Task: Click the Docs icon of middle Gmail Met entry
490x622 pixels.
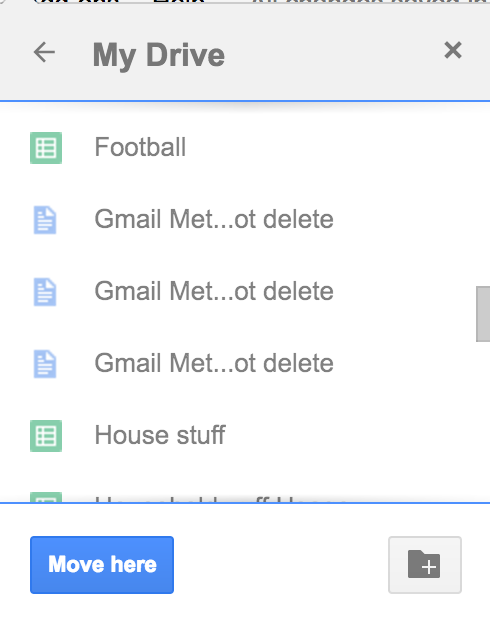Action: 45,292
